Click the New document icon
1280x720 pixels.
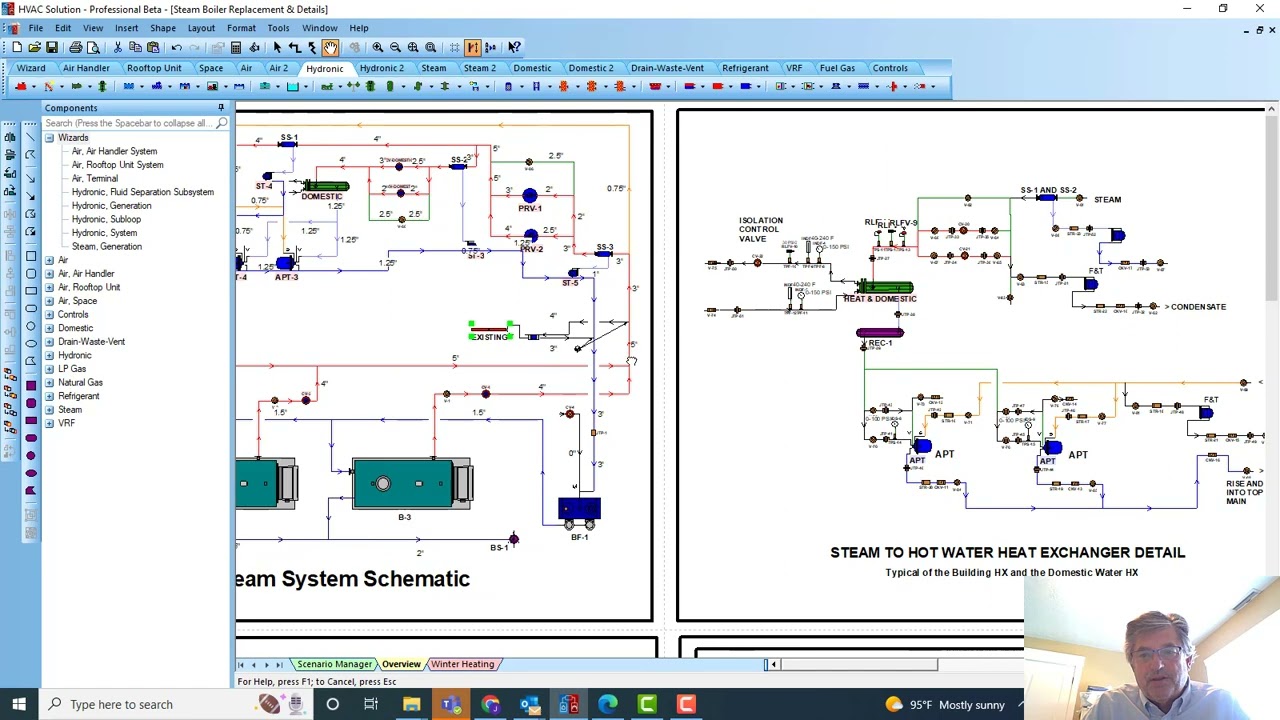coord(17,47)
